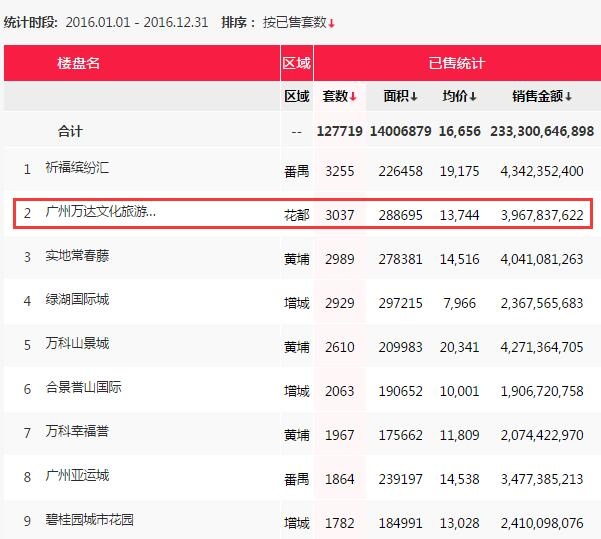
Task: Click 番禺 region of 广州亚运城
Action: 296,479
